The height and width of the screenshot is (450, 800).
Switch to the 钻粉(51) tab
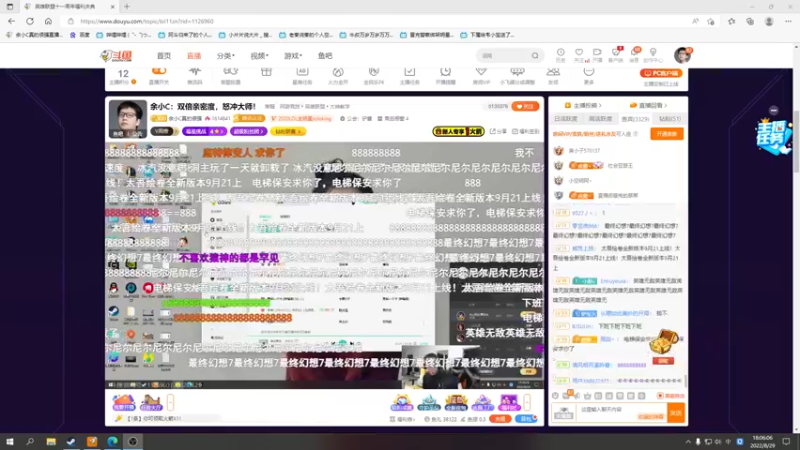click(x=669, y=118)
